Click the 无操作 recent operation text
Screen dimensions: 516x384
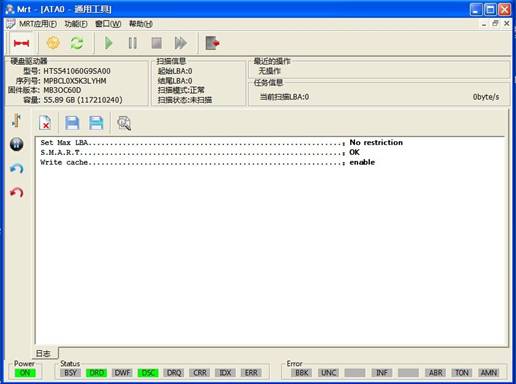[270, 71]
